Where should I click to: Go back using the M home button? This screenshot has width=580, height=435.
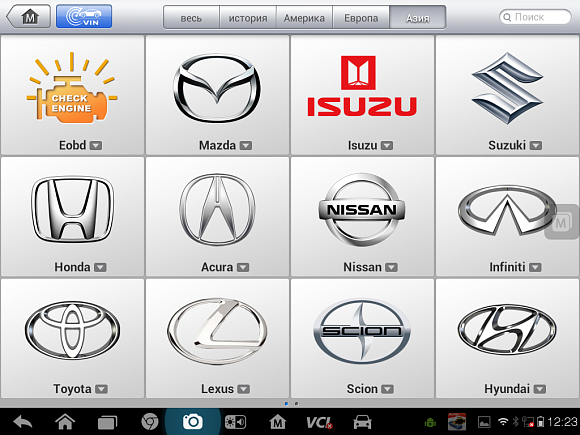coord(29,16)
